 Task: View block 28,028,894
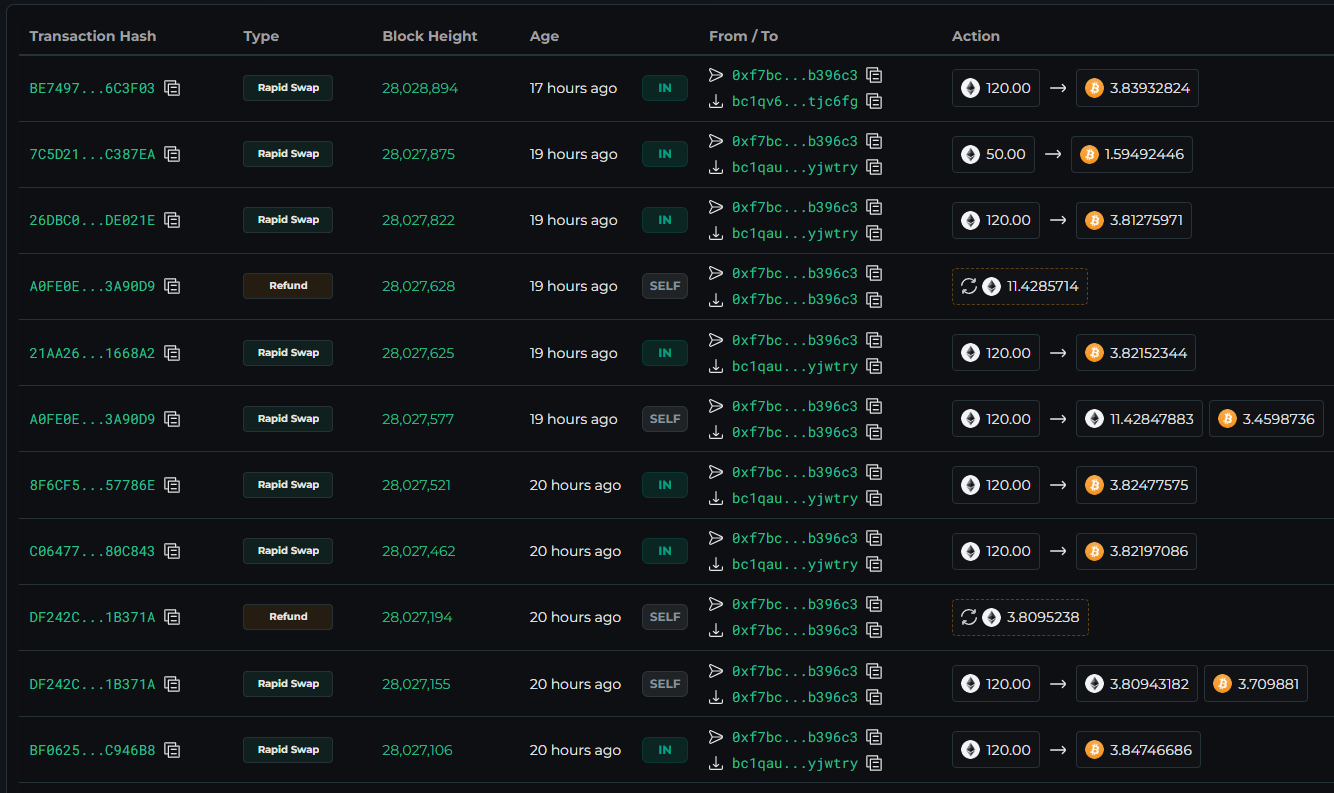(420, 88)
